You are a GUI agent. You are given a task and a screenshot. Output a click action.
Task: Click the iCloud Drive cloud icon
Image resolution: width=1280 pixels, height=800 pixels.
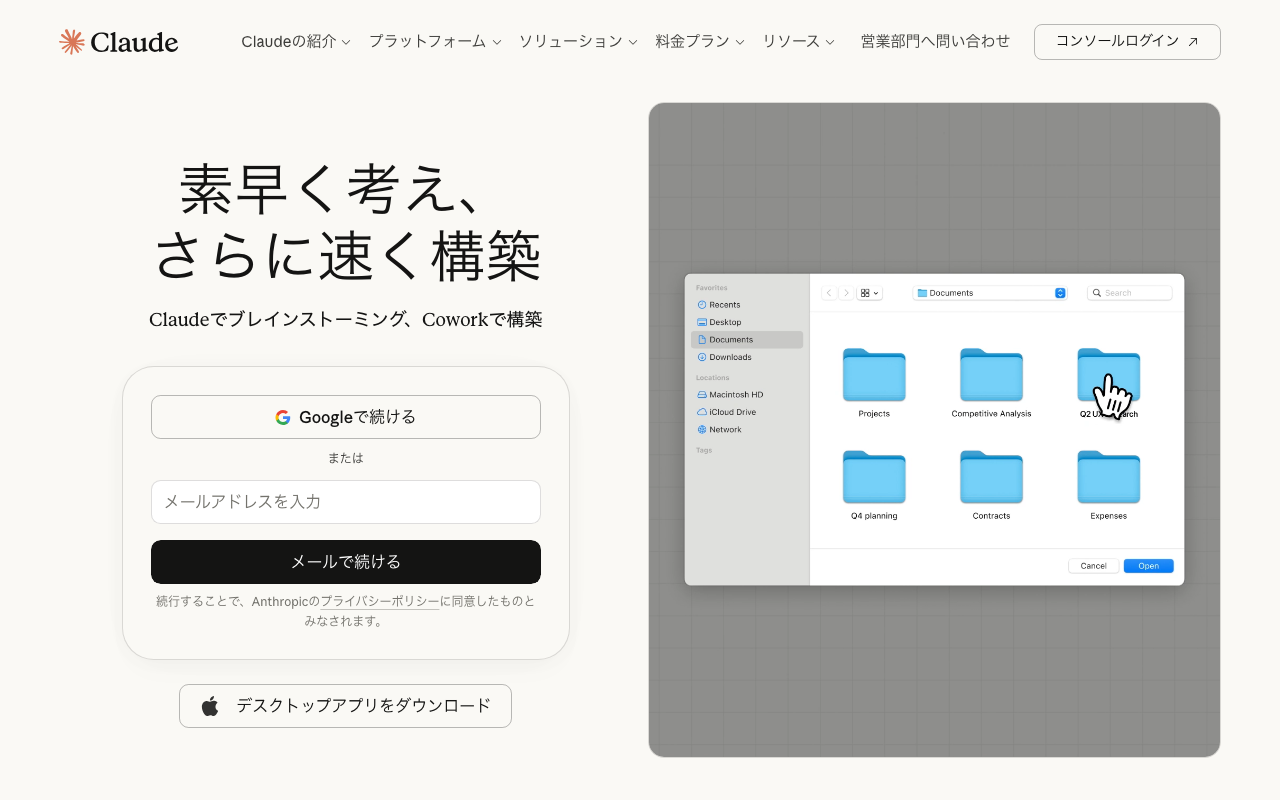point(702,412)
